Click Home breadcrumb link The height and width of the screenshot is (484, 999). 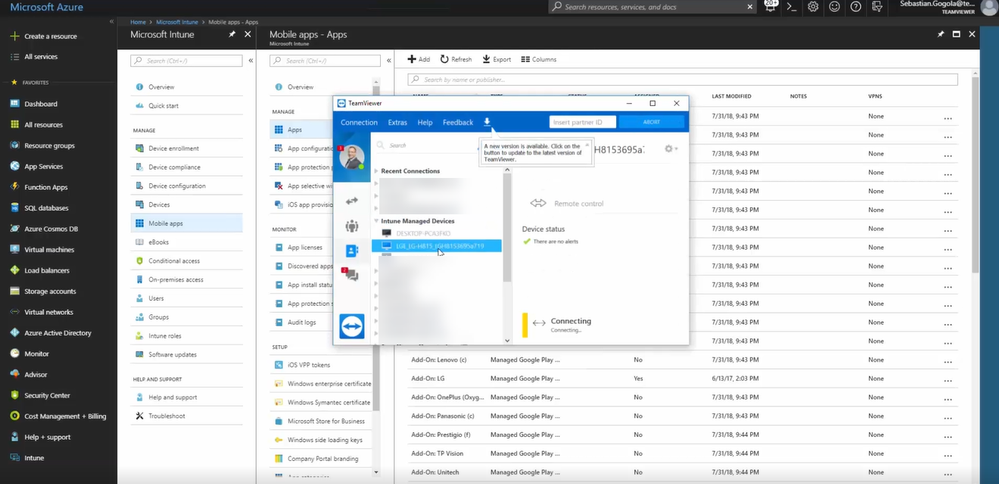(138, 22)
